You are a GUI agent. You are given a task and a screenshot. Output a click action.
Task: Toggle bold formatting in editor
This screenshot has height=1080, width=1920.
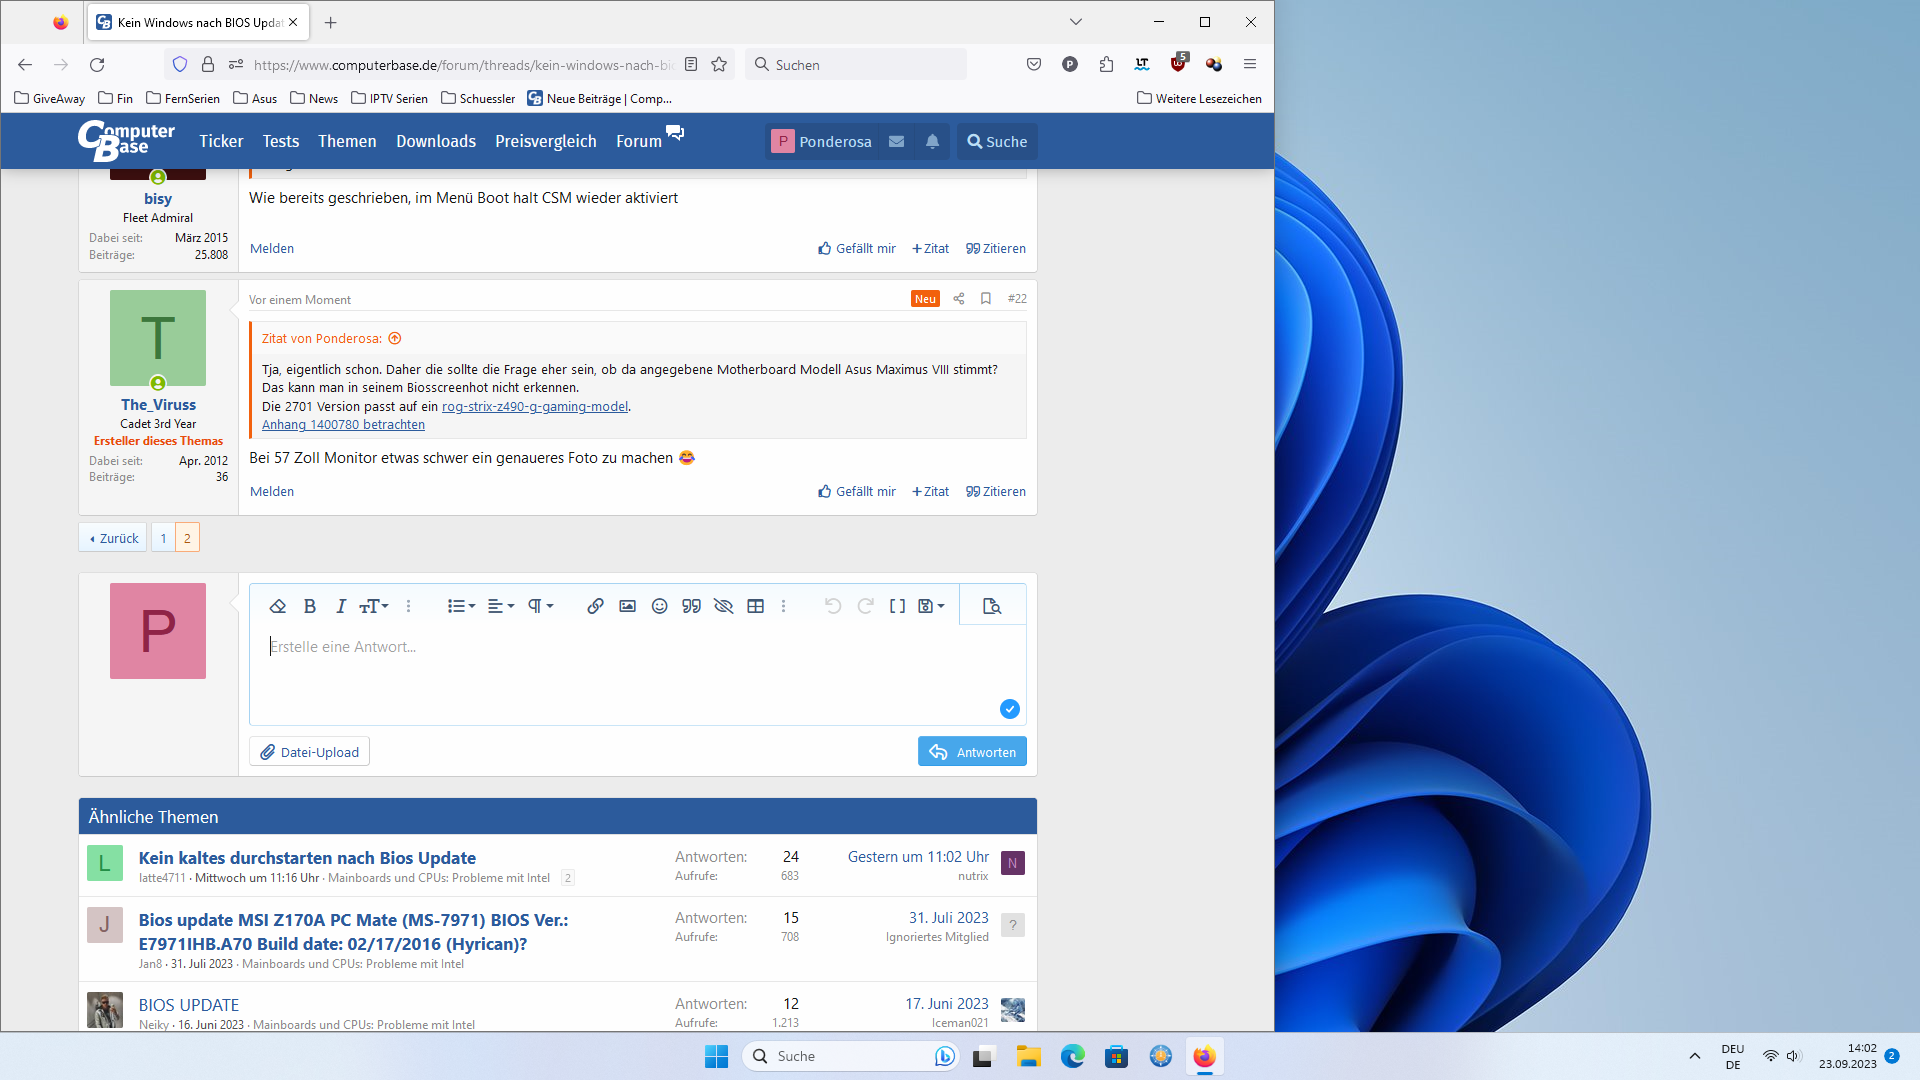pos(310,606)
